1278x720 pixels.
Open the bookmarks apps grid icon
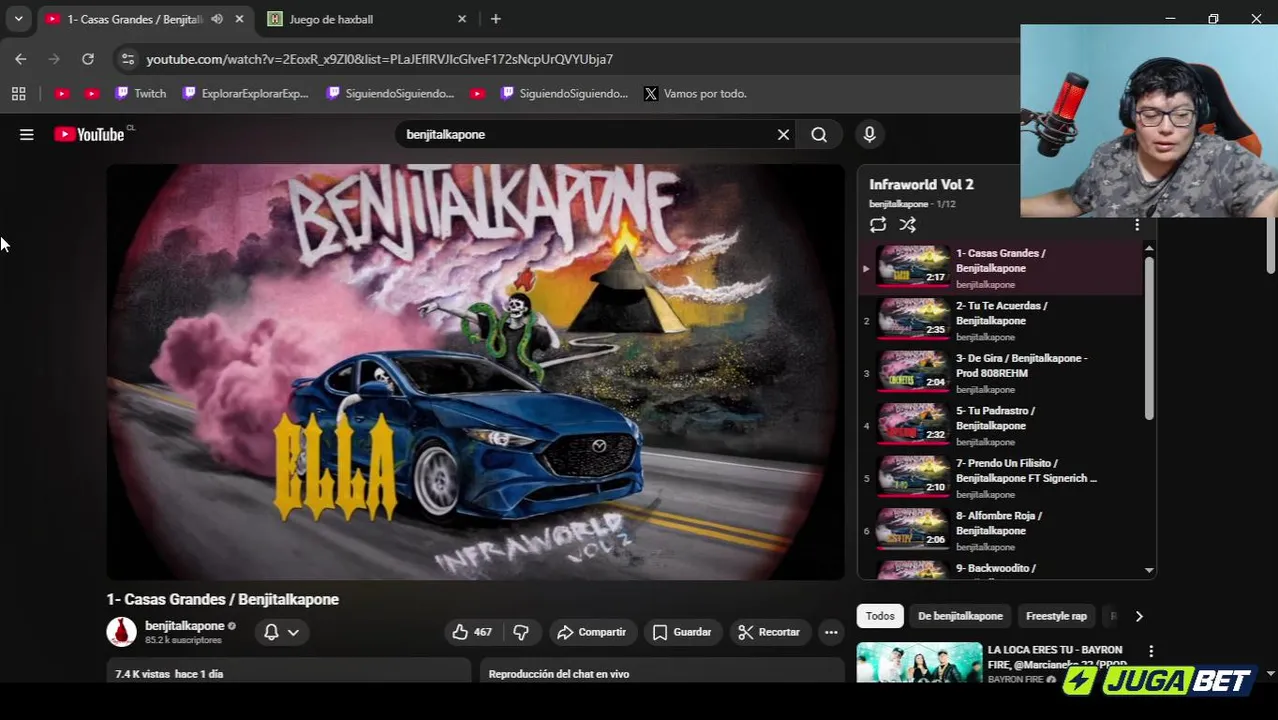18,93
